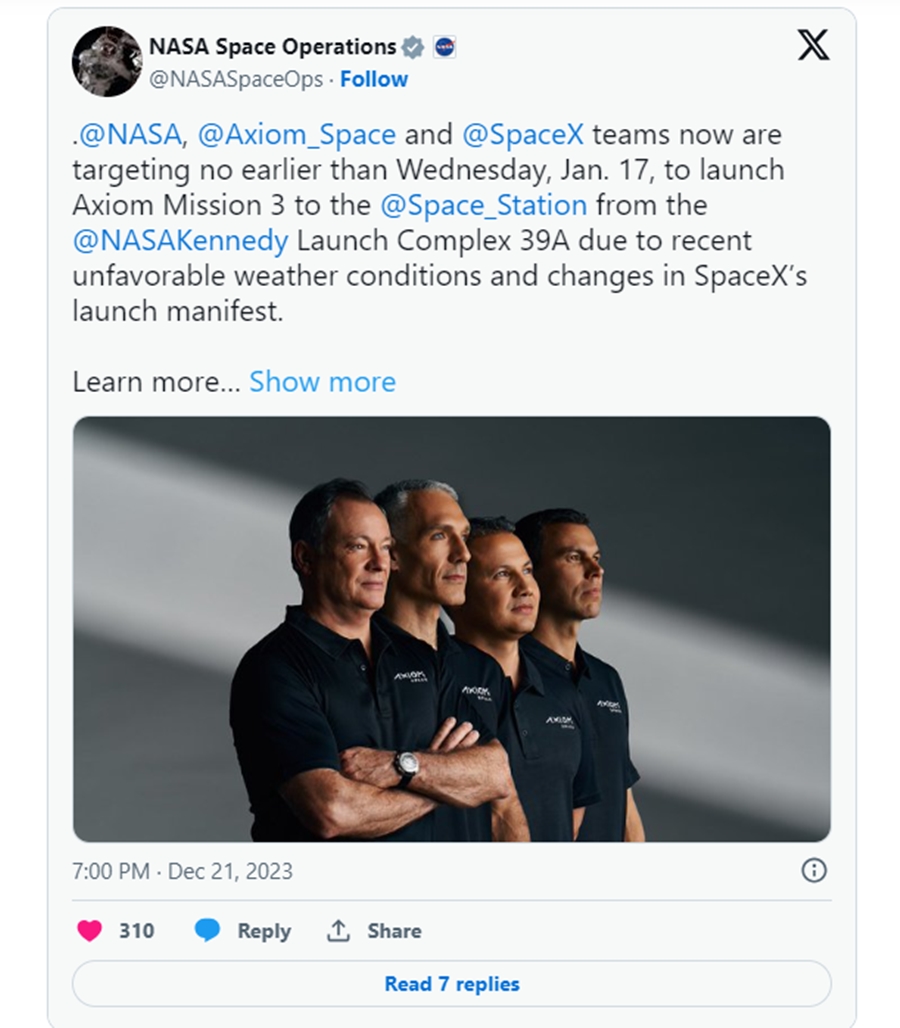
Task: Click the verified badge next to account name
Action: tap(412, 47)
